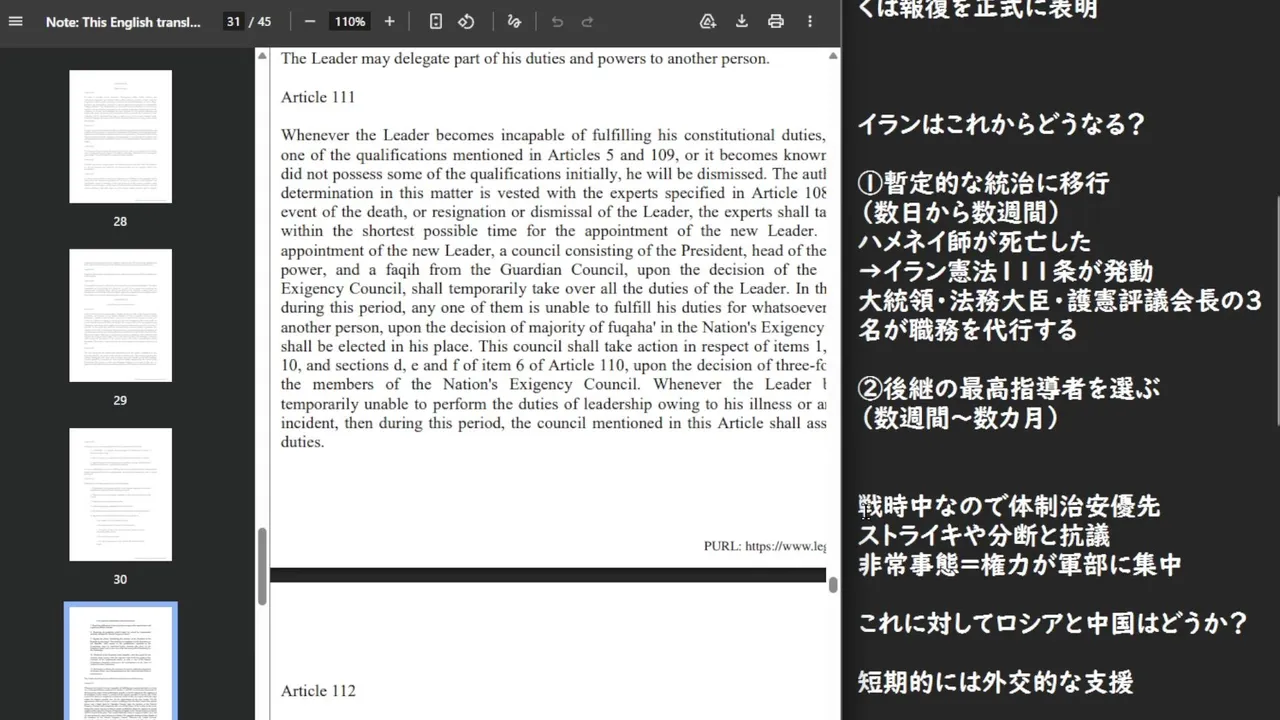Select the highlighted page 31 thumbnail
Screen dimensions: 1280x720
(120, 662)
